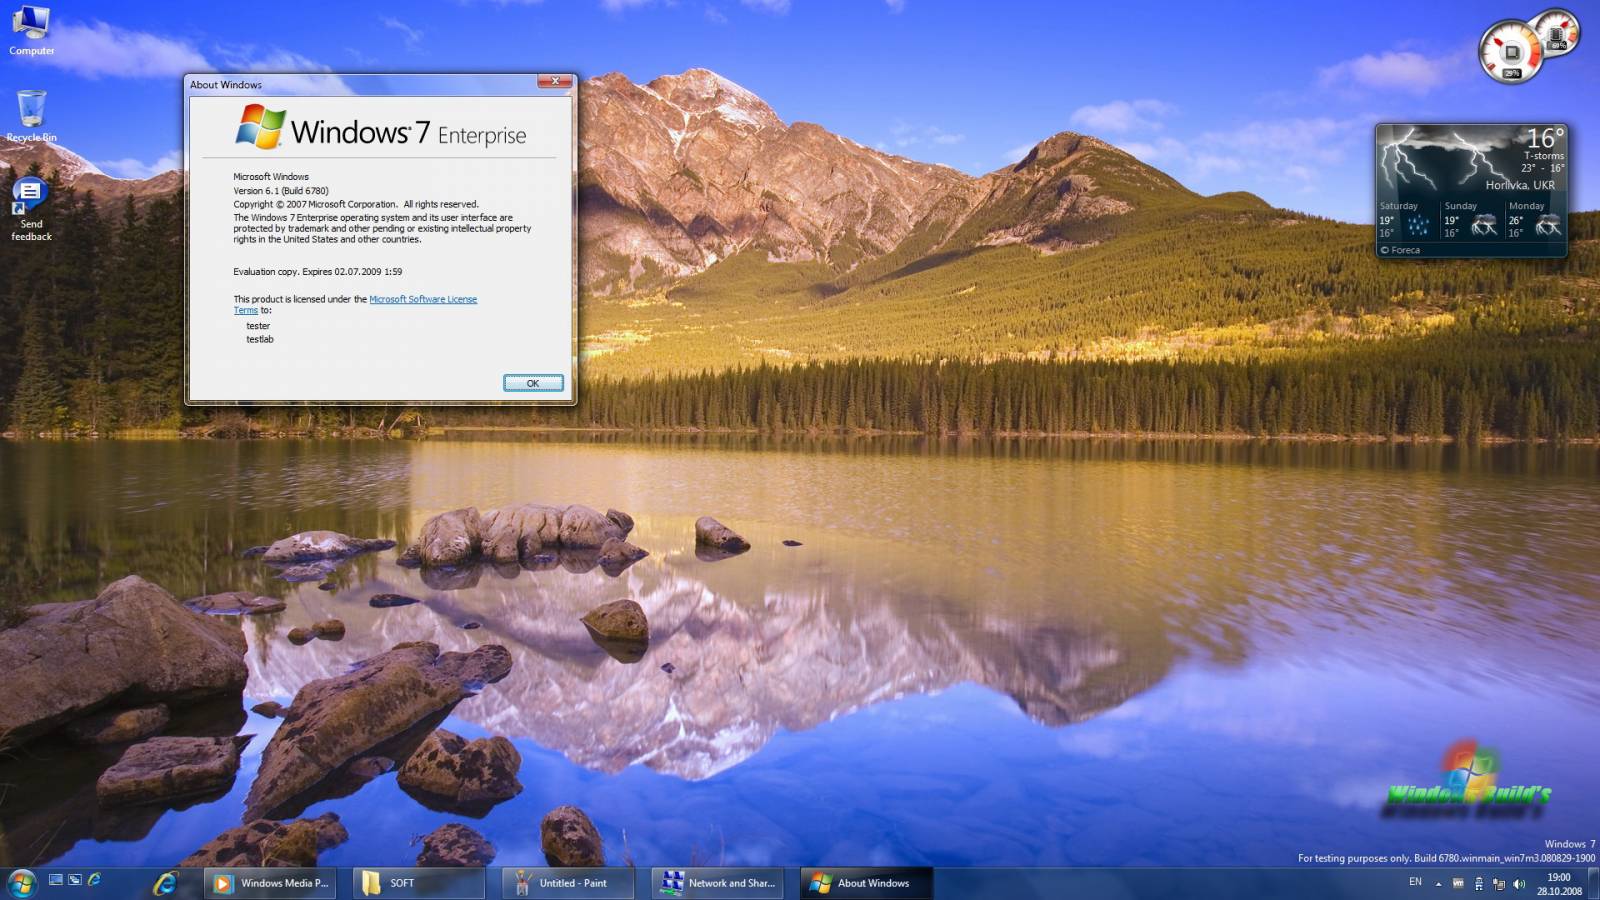
Task: Click the licensed user name 'tester'
Action: 258,326
